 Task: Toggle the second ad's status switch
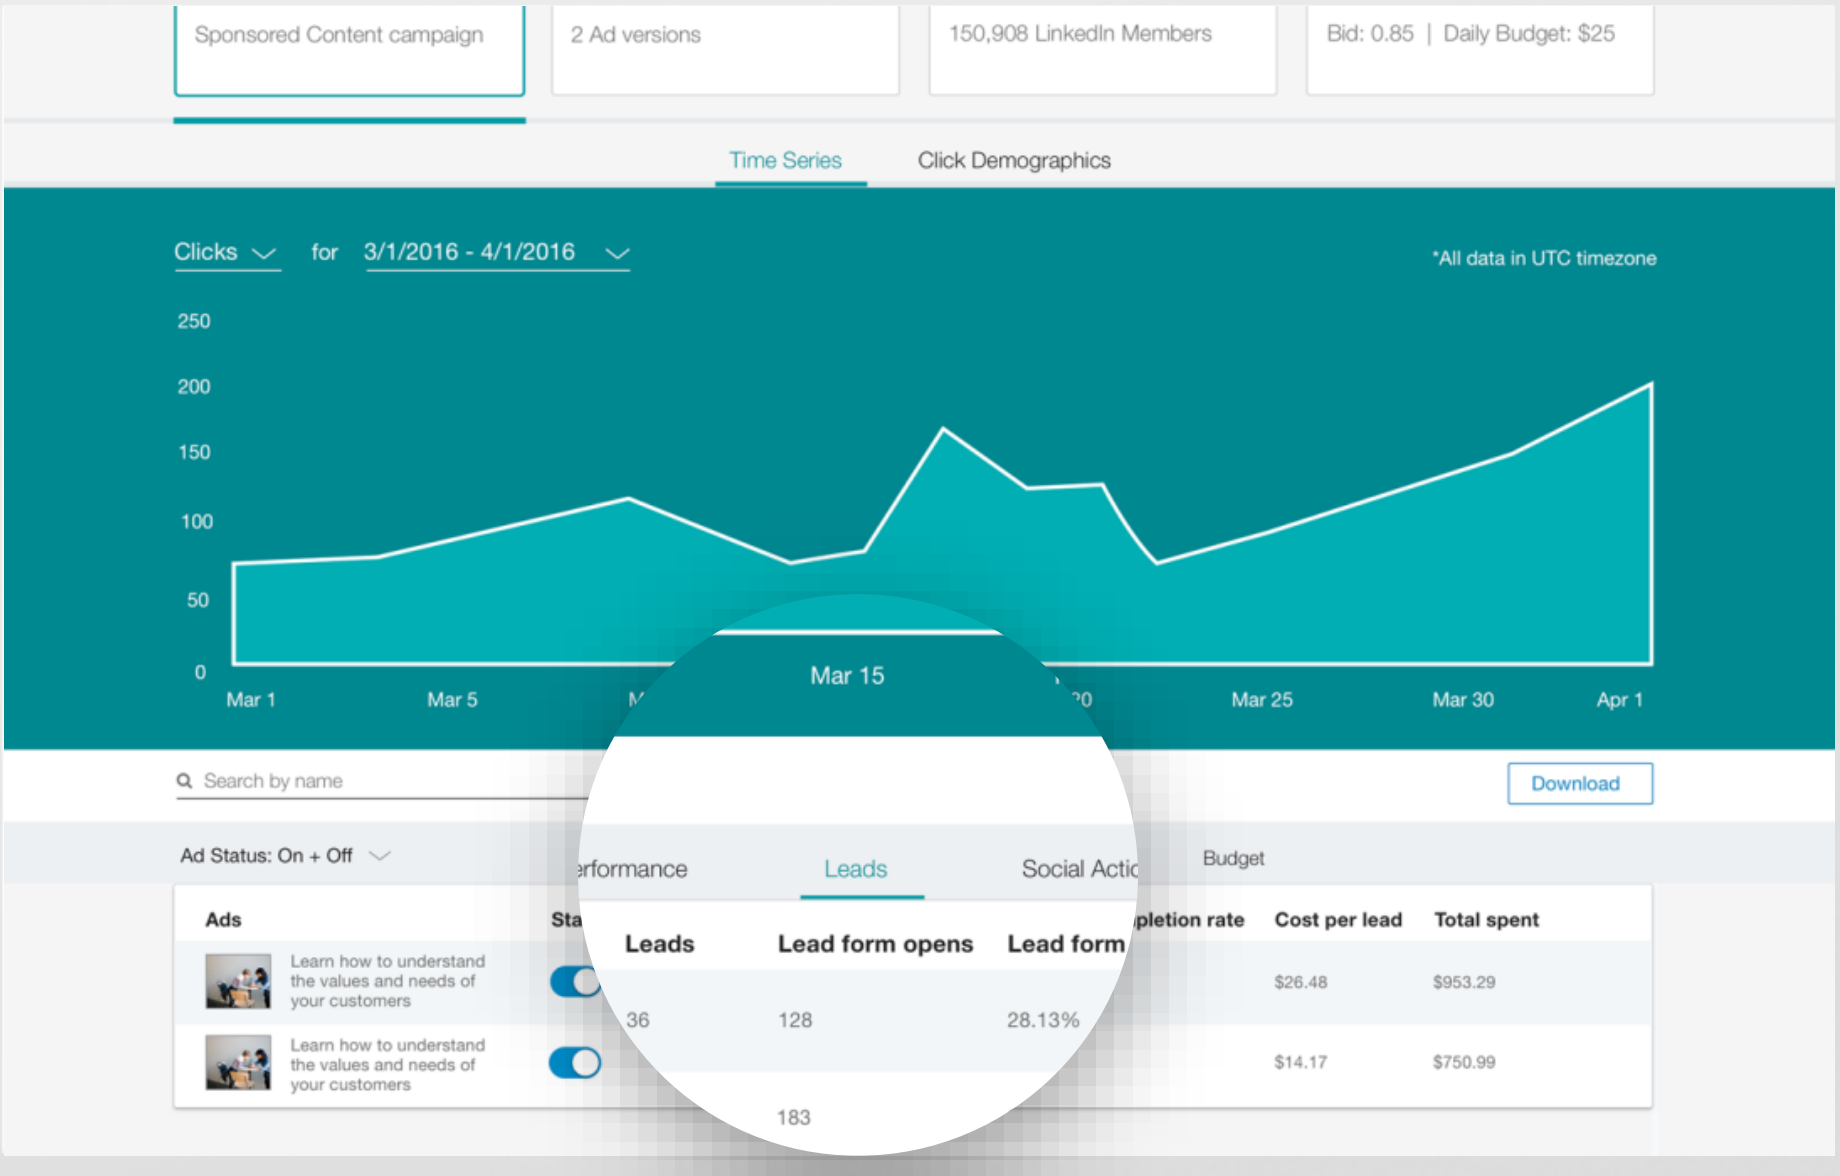point(575,1062)
